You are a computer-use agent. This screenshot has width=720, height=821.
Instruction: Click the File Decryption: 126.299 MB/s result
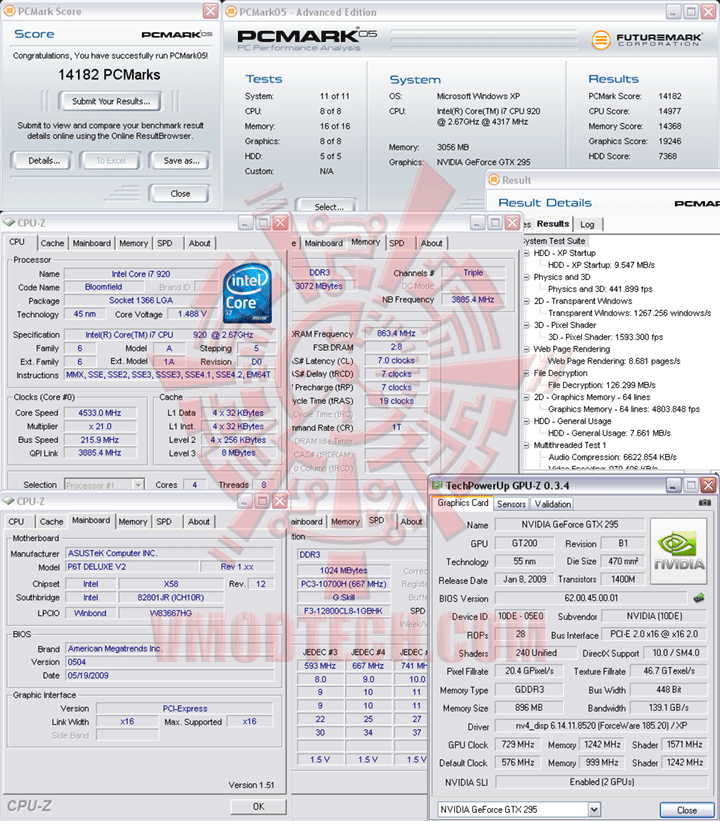click(x=601, y=385)
